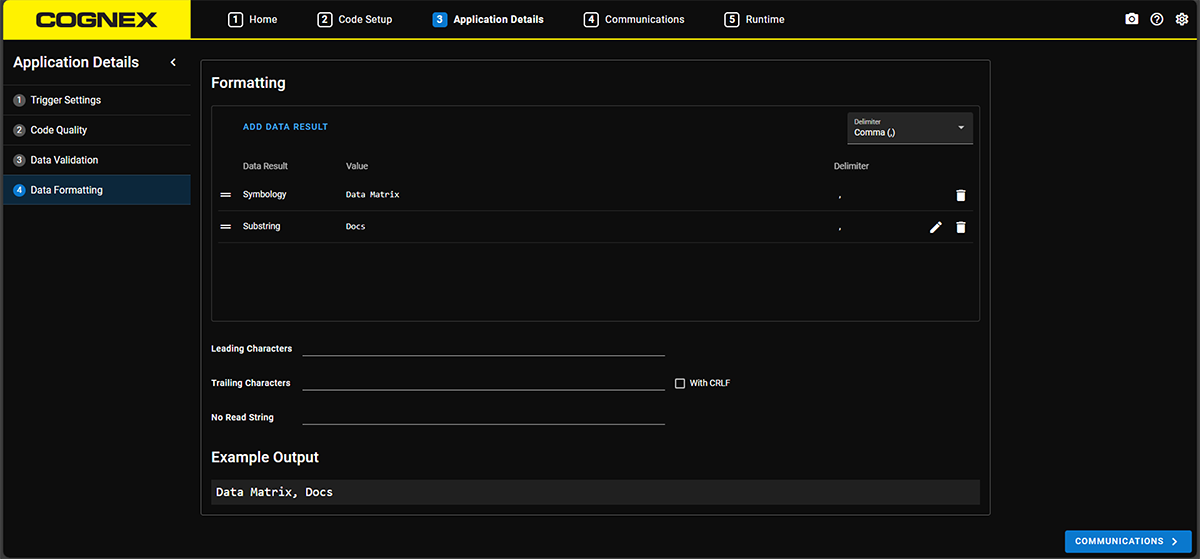This screenshot has height=559, width=1200.
Task: Click the Leading Characters input field
Action: pos(483,347)
